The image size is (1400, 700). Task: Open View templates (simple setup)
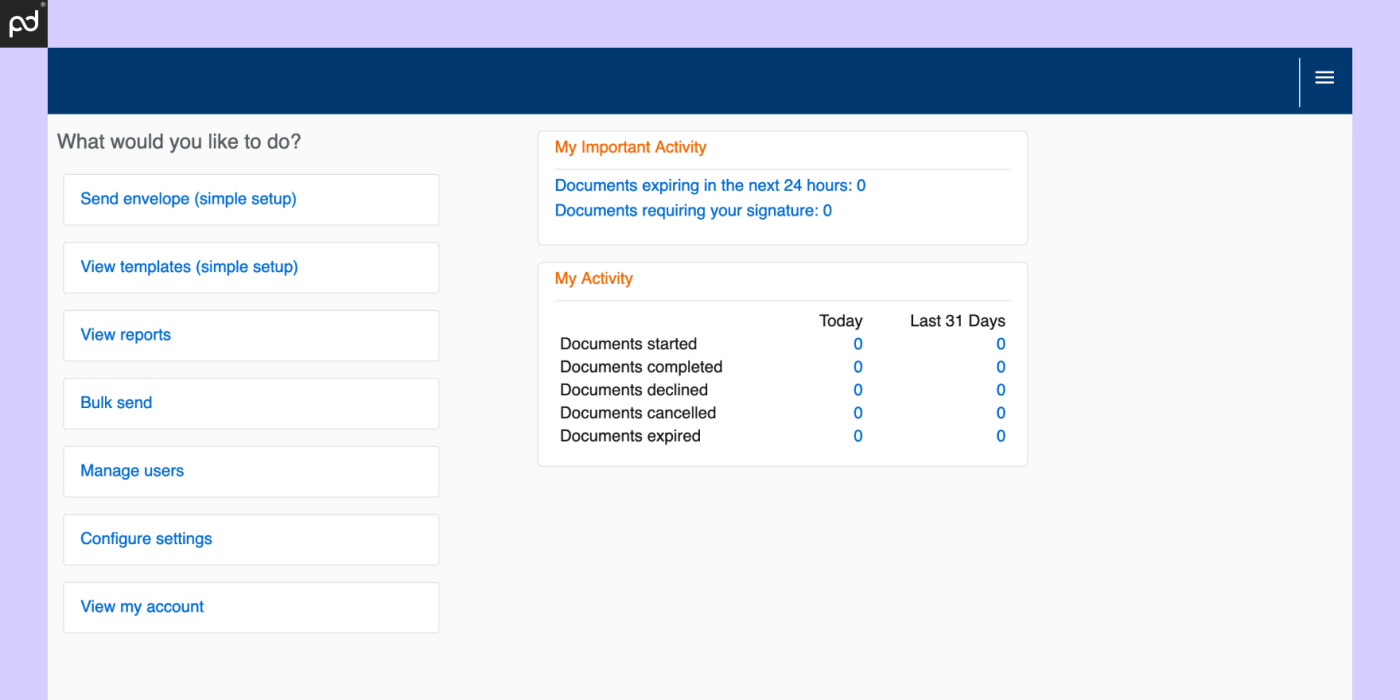[189, 267]
